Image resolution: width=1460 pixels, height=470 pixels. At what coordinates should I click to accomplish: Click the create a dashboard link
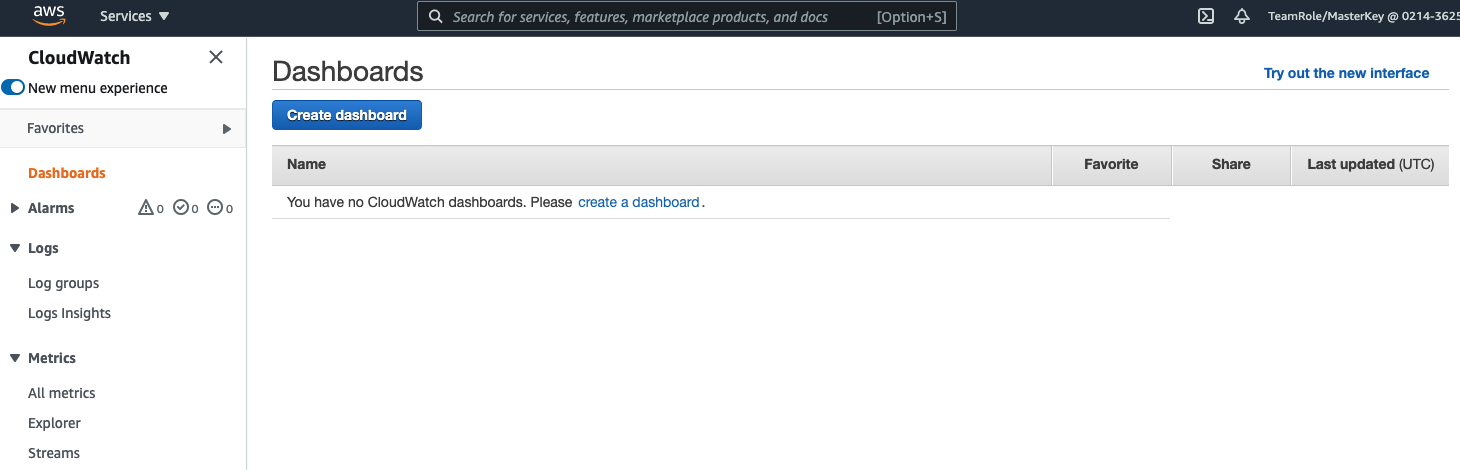point(639,202)
